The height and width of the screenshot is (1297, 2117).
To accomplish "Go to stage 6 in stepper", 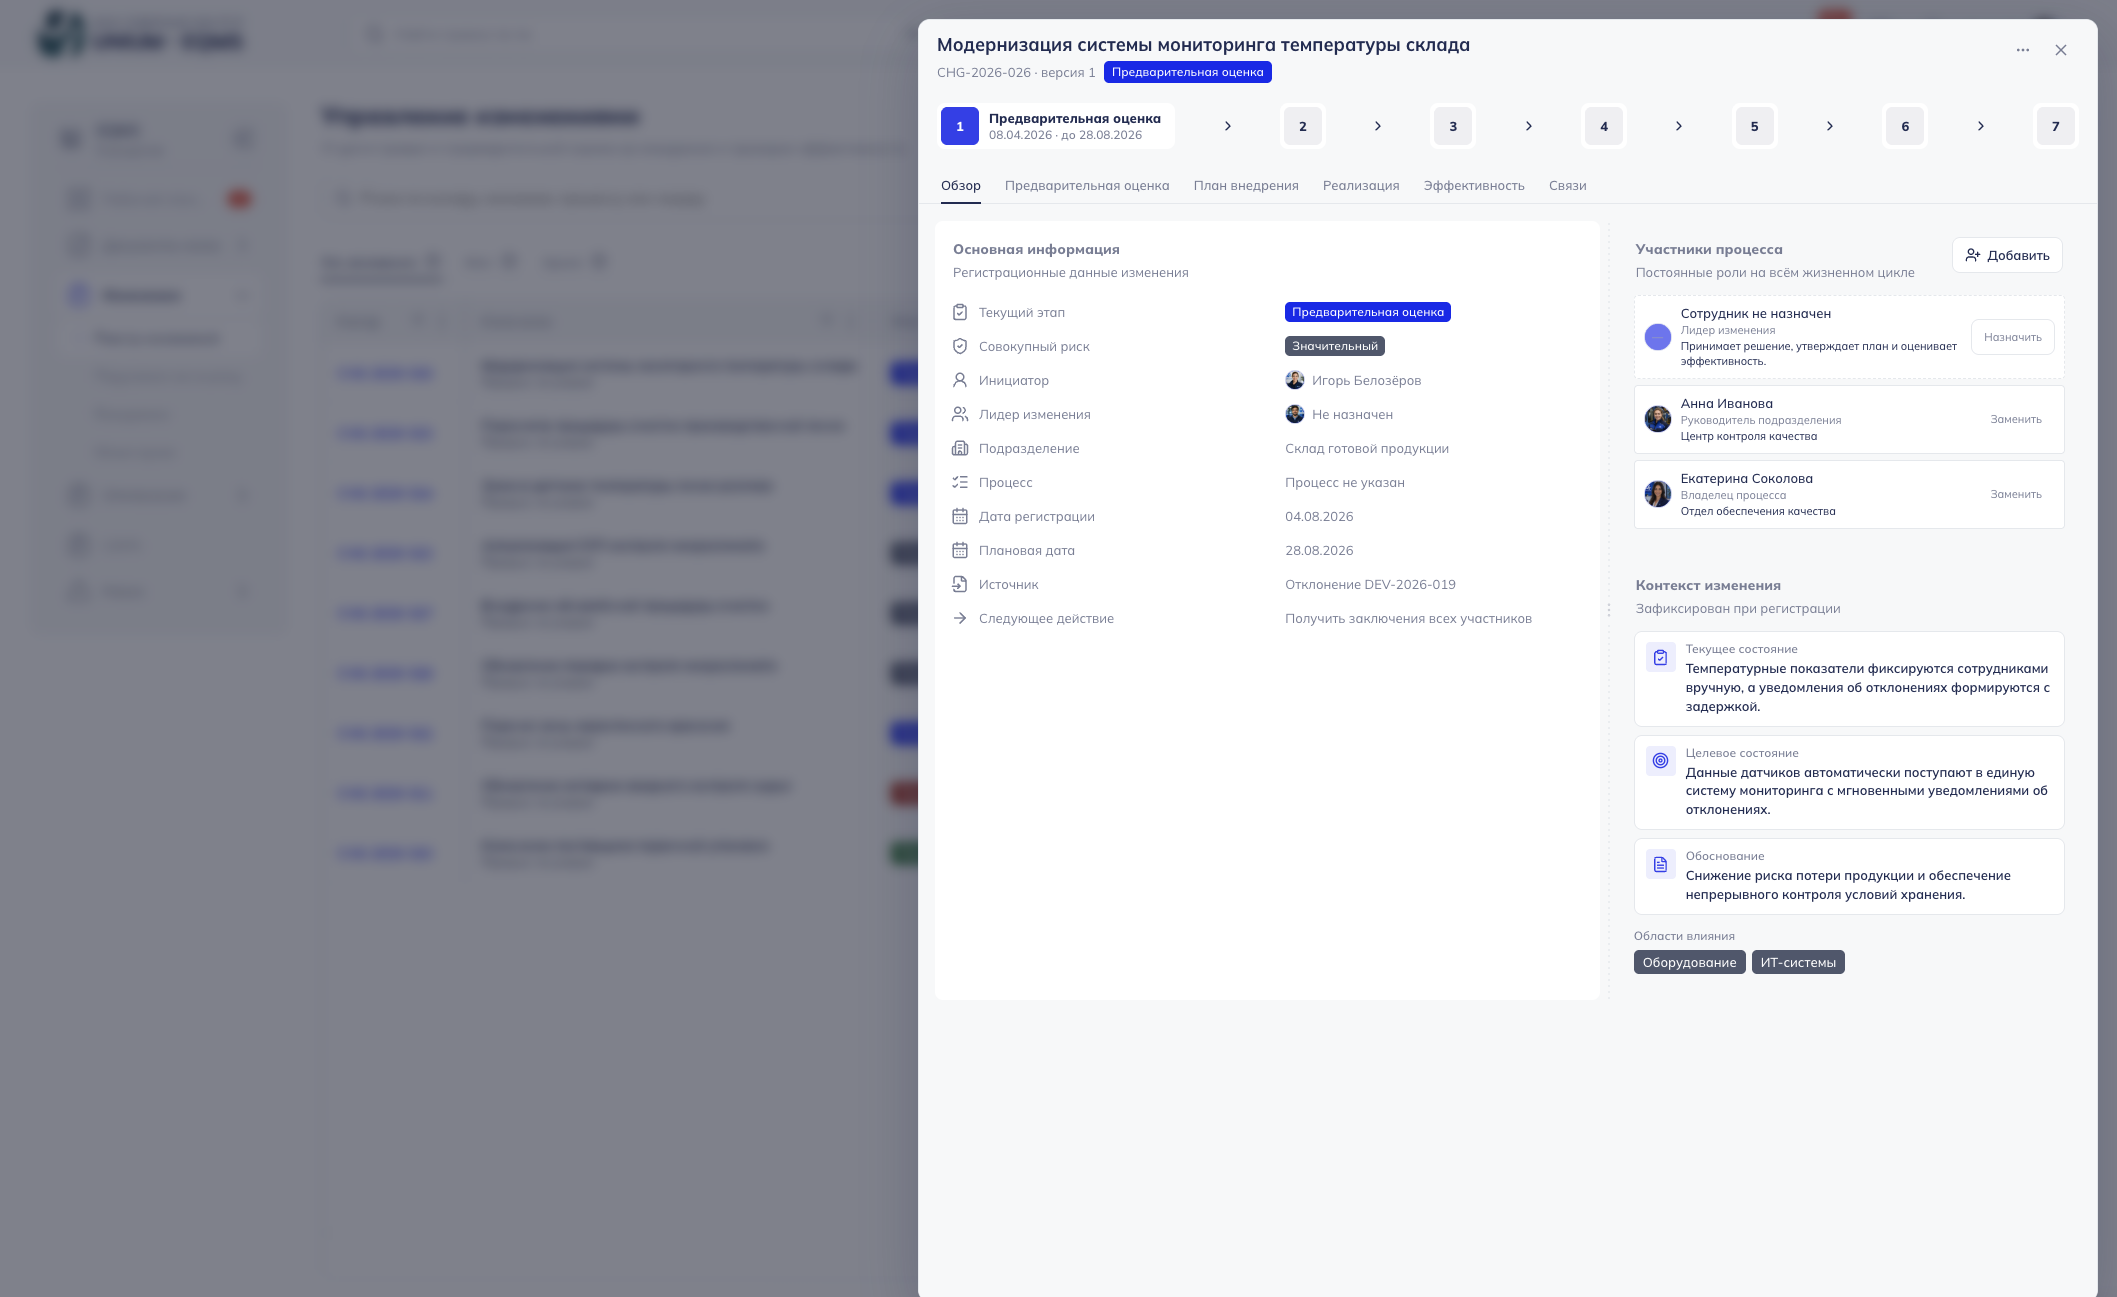I will 1905,126.
